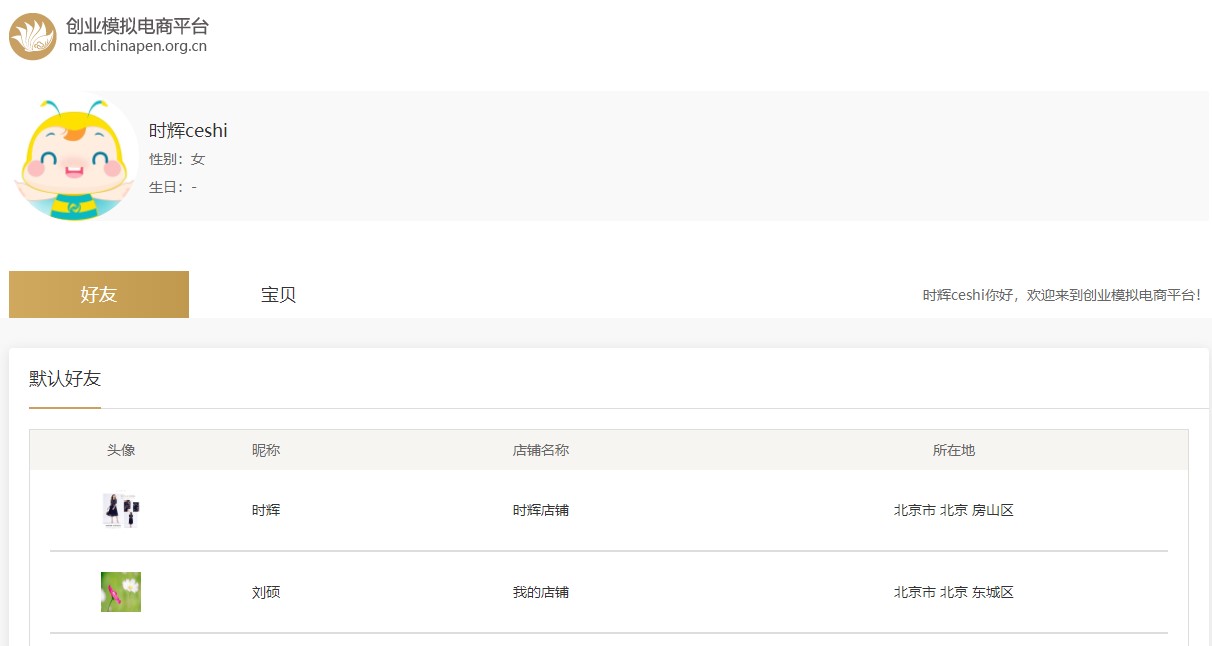Click the 生日 birthday field

(172, 187)
